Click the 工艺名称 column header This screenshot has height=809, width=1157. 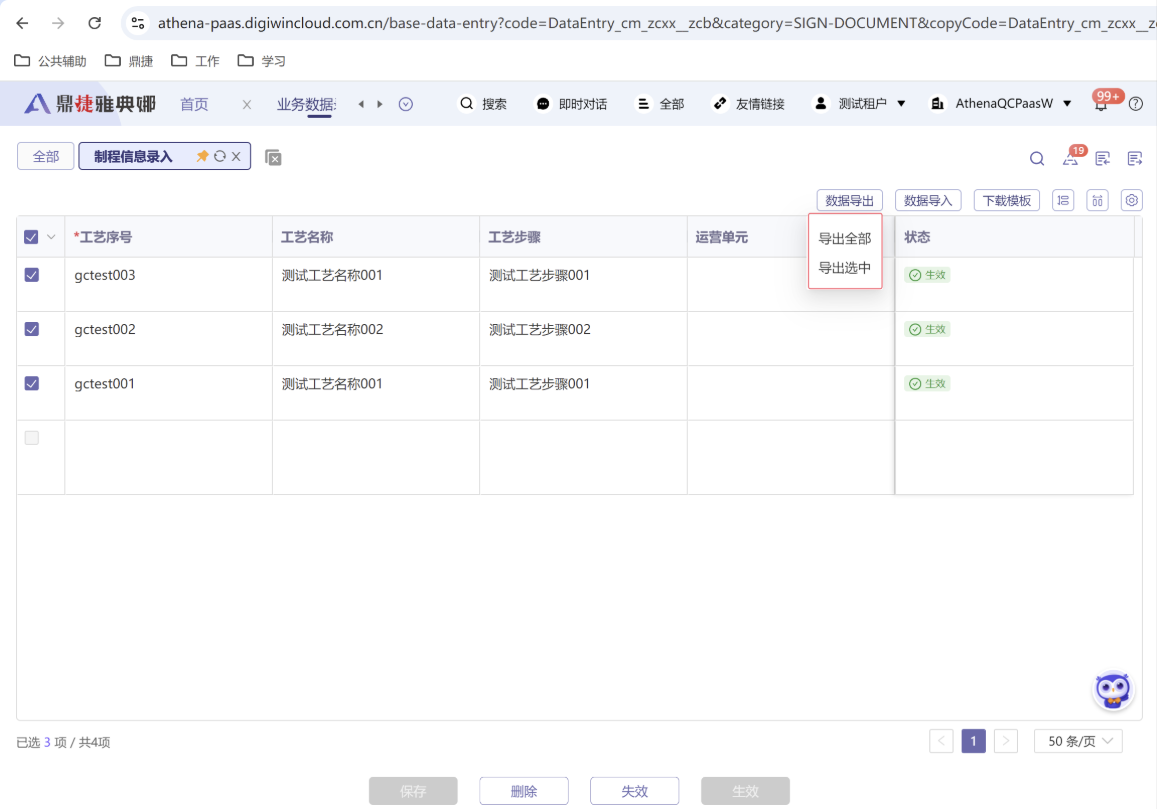[376, 237]
